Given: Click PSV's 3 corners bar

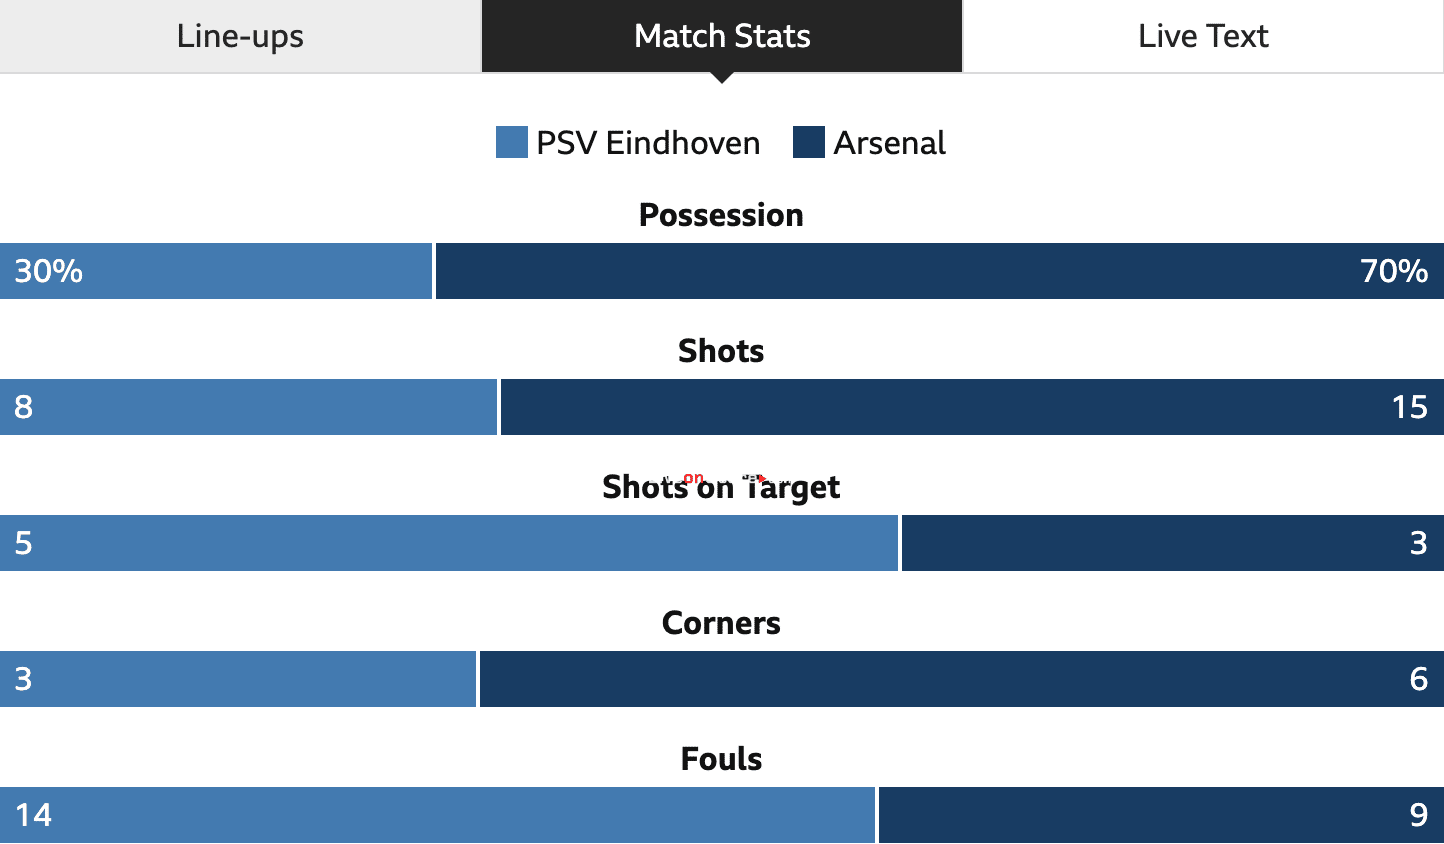Looking at the screenshot, I should point(238,679).
